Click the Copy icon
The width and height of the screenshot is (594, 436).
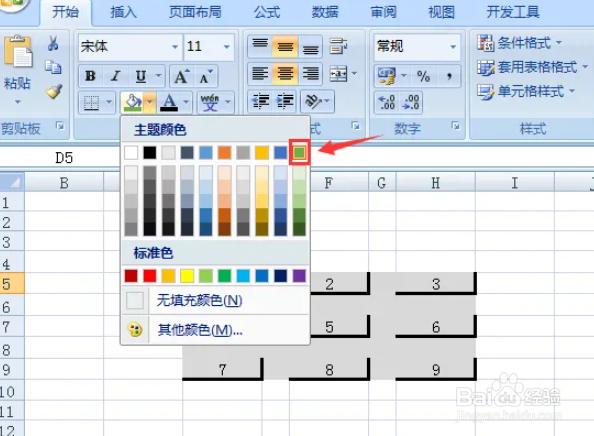[53, 67]
